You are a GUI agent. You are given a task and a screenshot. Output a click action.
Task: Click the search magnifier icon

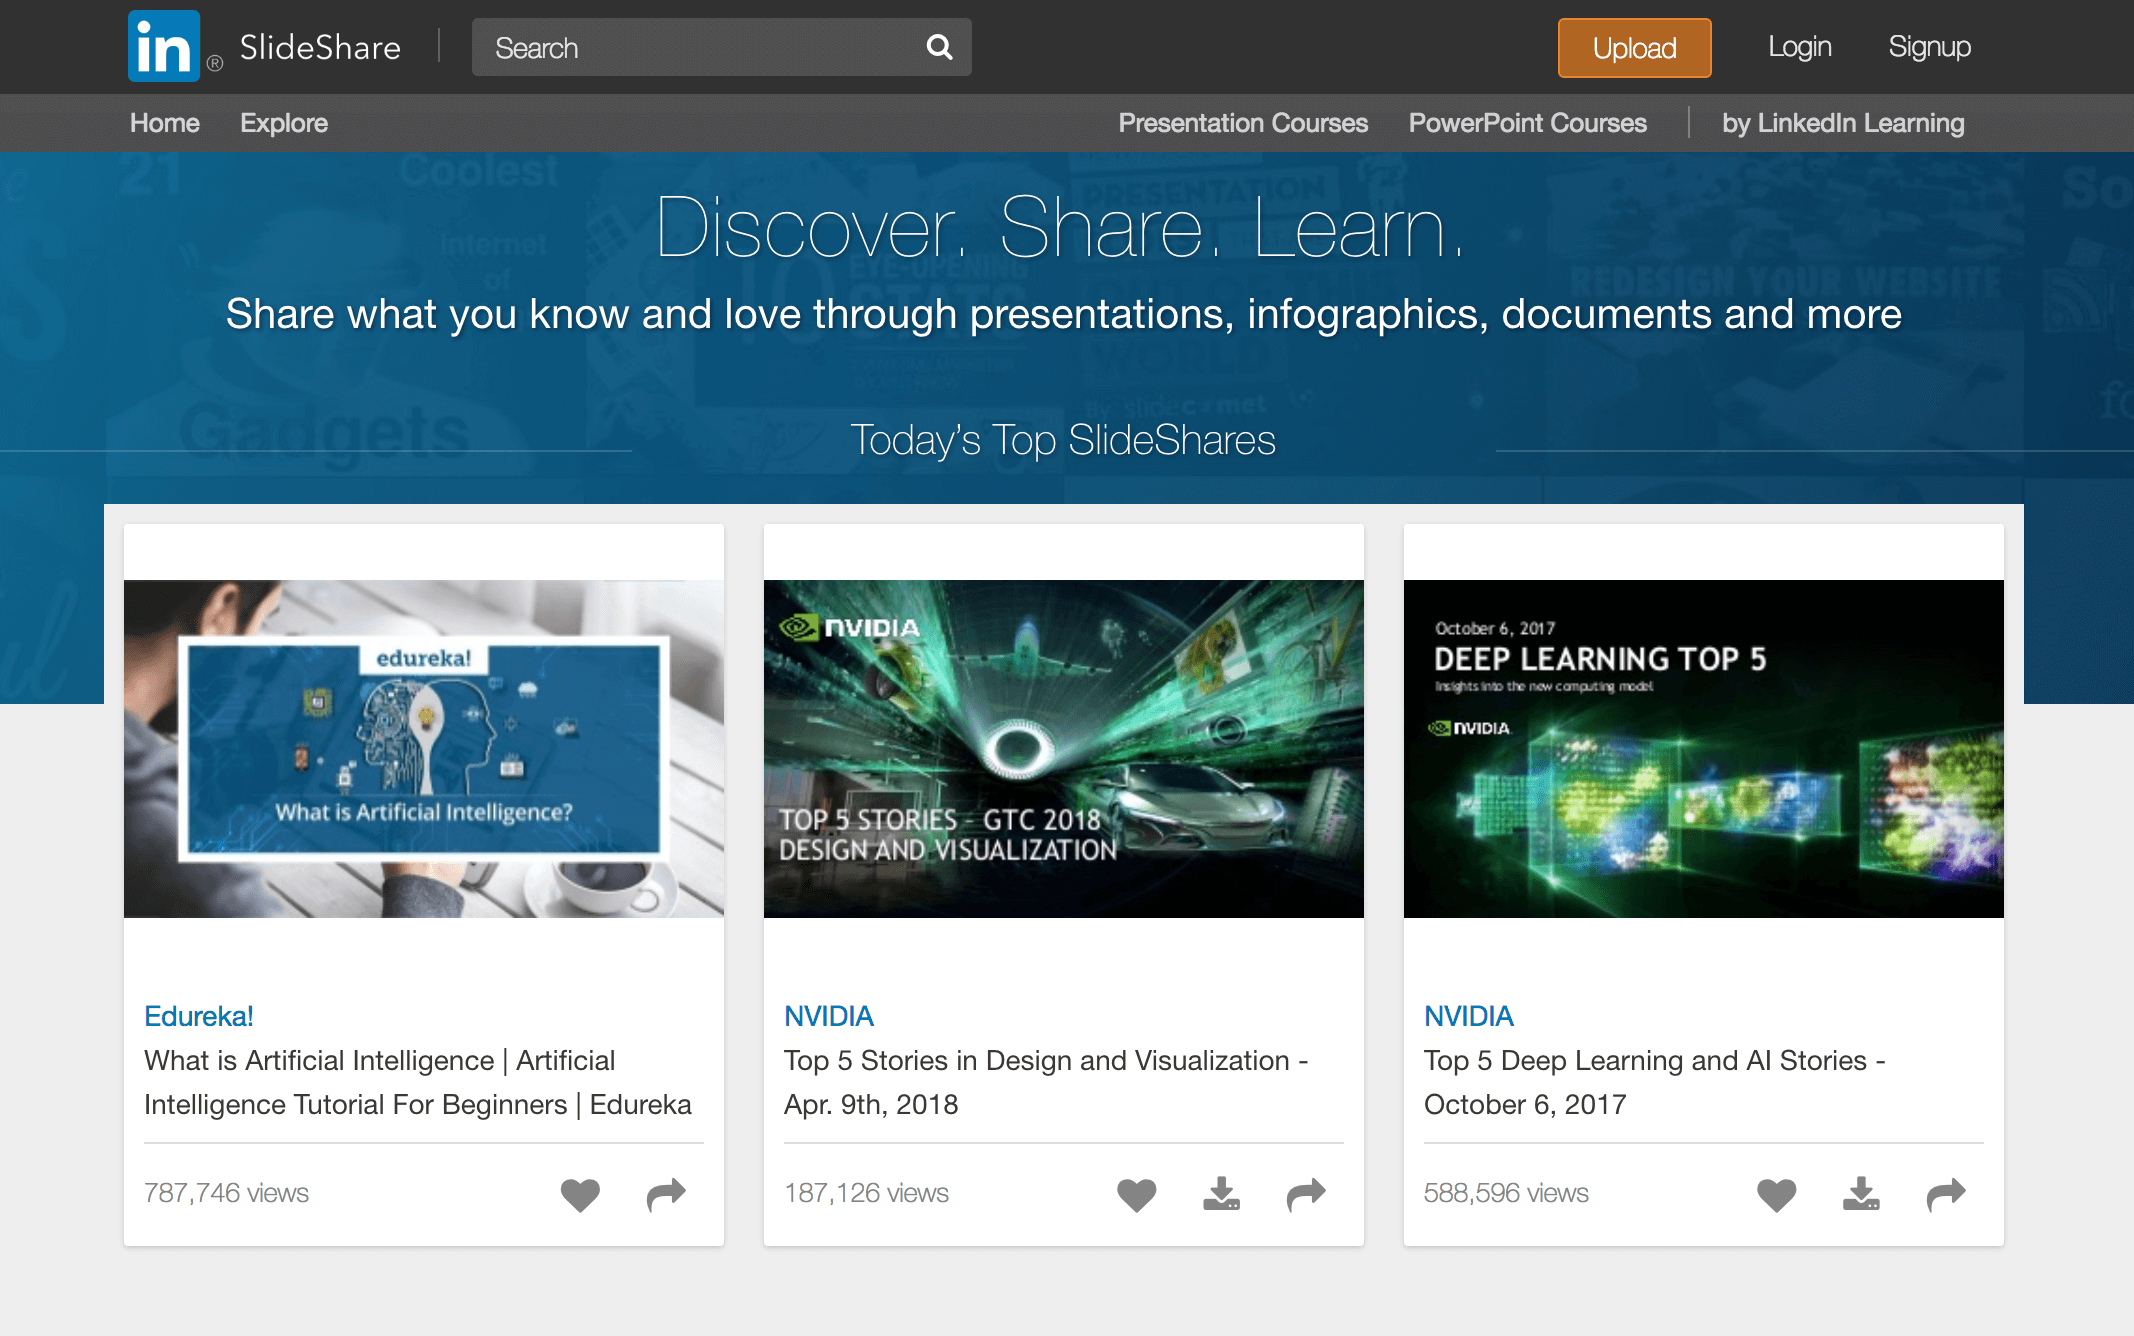pyautogui.click(x=939, y=47)
